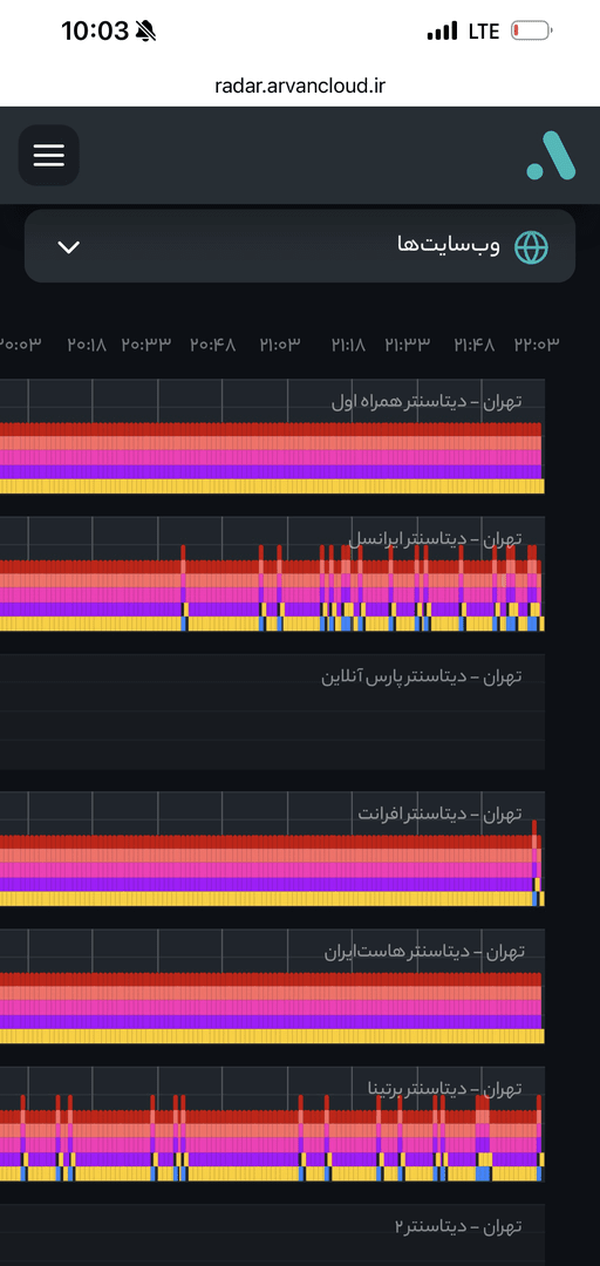Open the تهران - دیتاسنتر ۲ row
The width and height of the screenshot is (600, 1266).
coord(272,1236)
